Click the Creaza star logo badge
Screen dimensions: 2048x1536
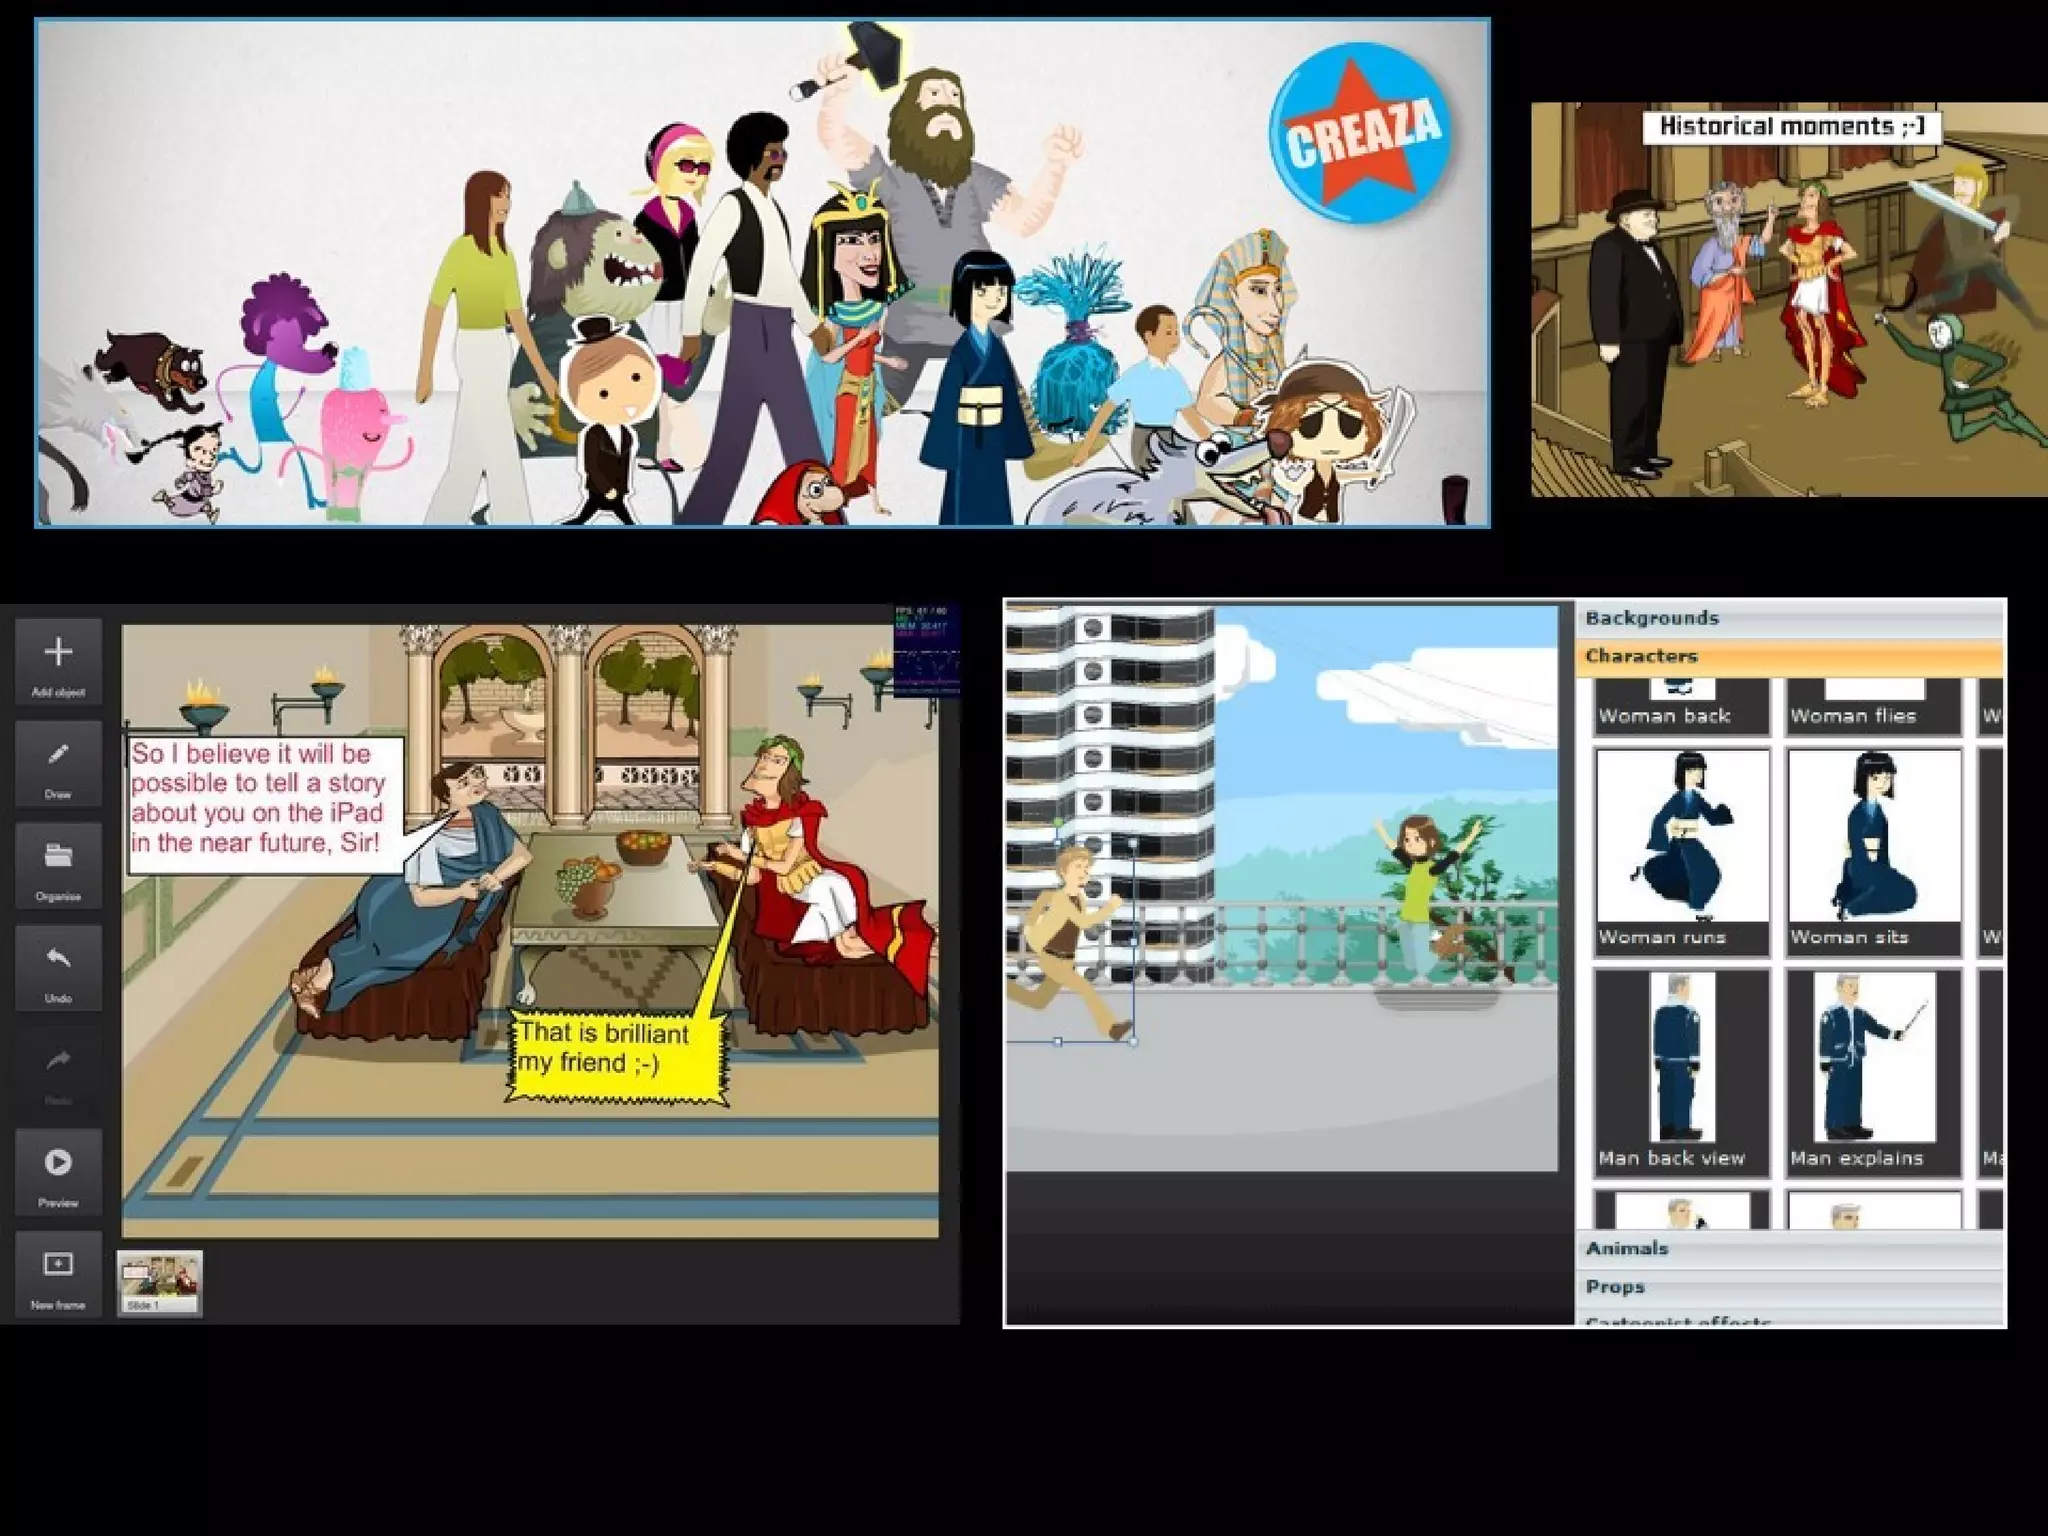click(1362, 132)
